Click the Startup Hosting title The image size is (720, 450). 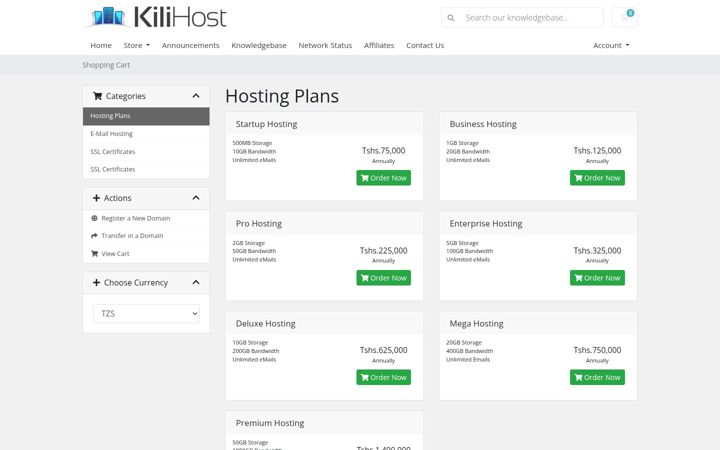[x=266, y=124]
